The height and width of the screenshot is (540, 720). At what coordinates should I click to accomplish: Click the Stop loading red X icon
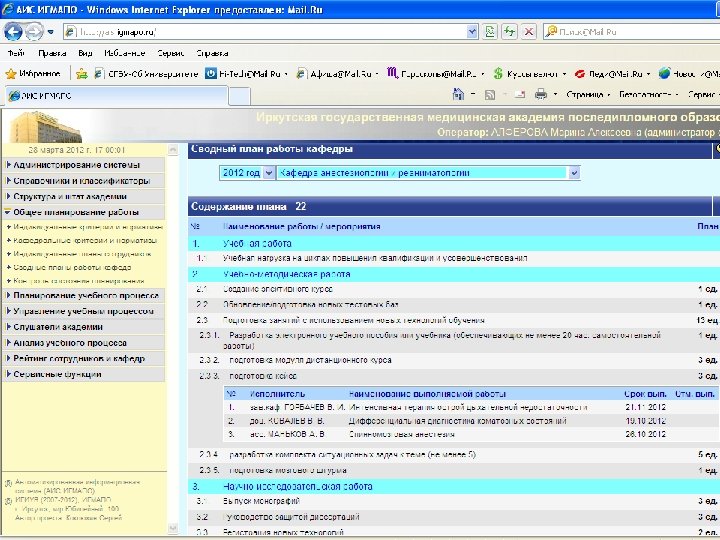[529, 32]
